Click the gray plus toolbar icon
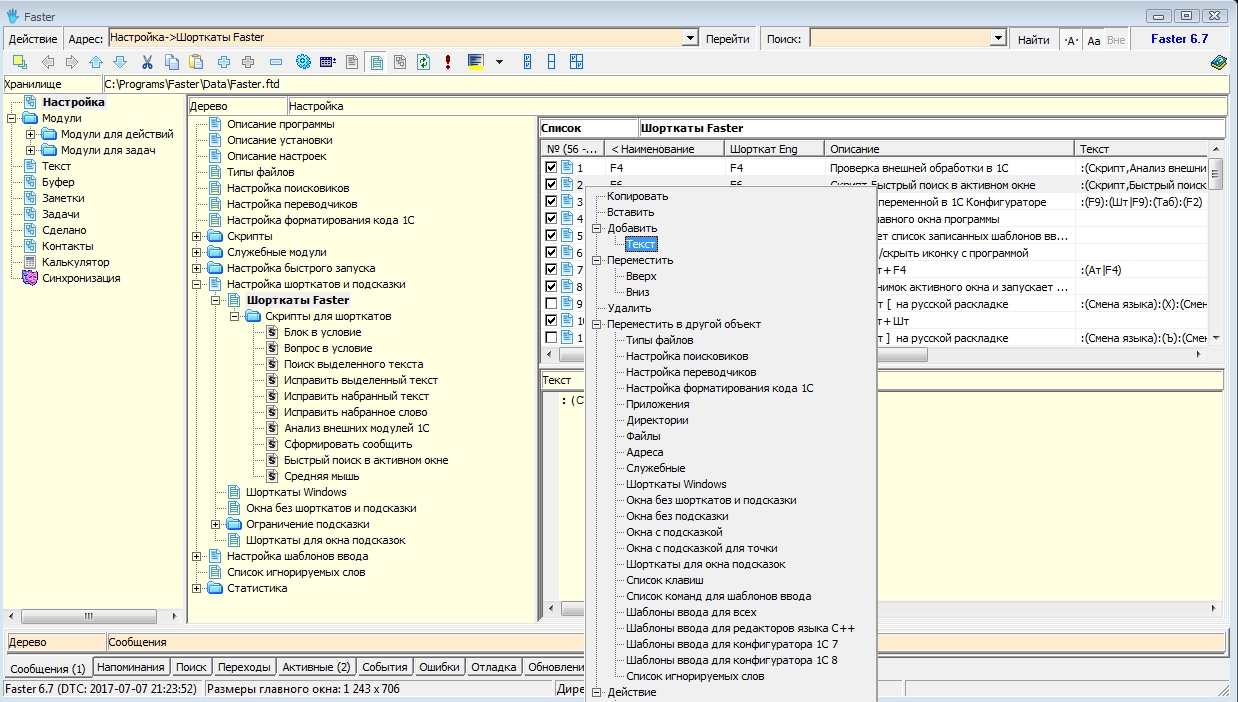This screenshot has width=1238, height=702. coord(248,62)
